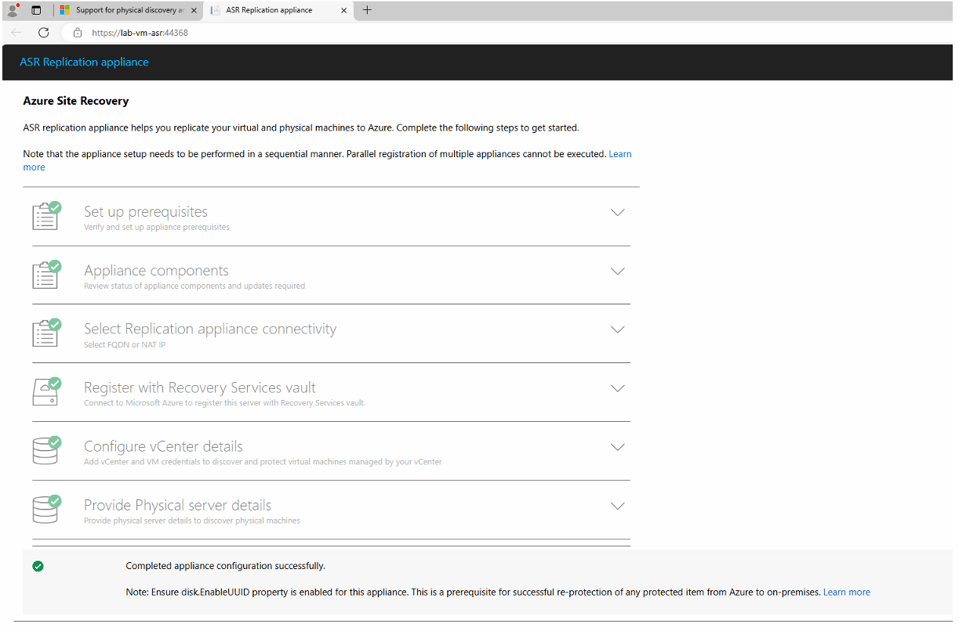This screenshot has height=631, width=959.
Task: View site information lock icon
Action: point(78,33)
